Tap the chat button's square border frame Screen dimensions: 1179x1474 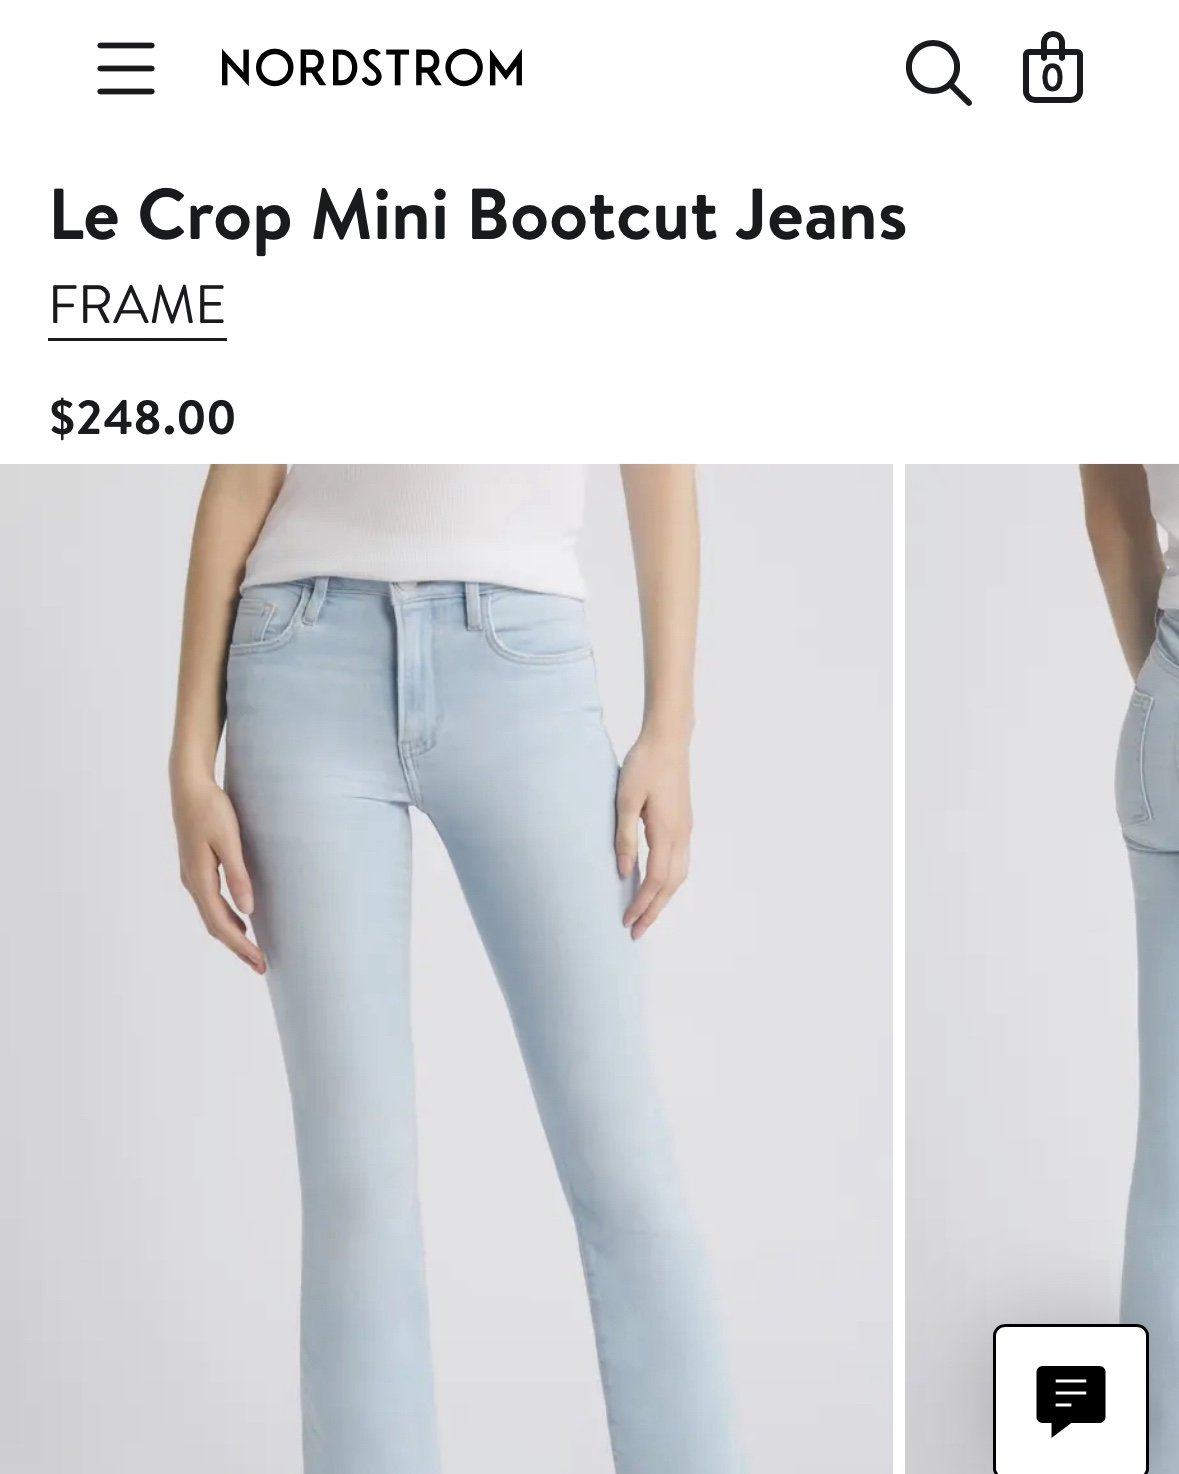1071,1400
